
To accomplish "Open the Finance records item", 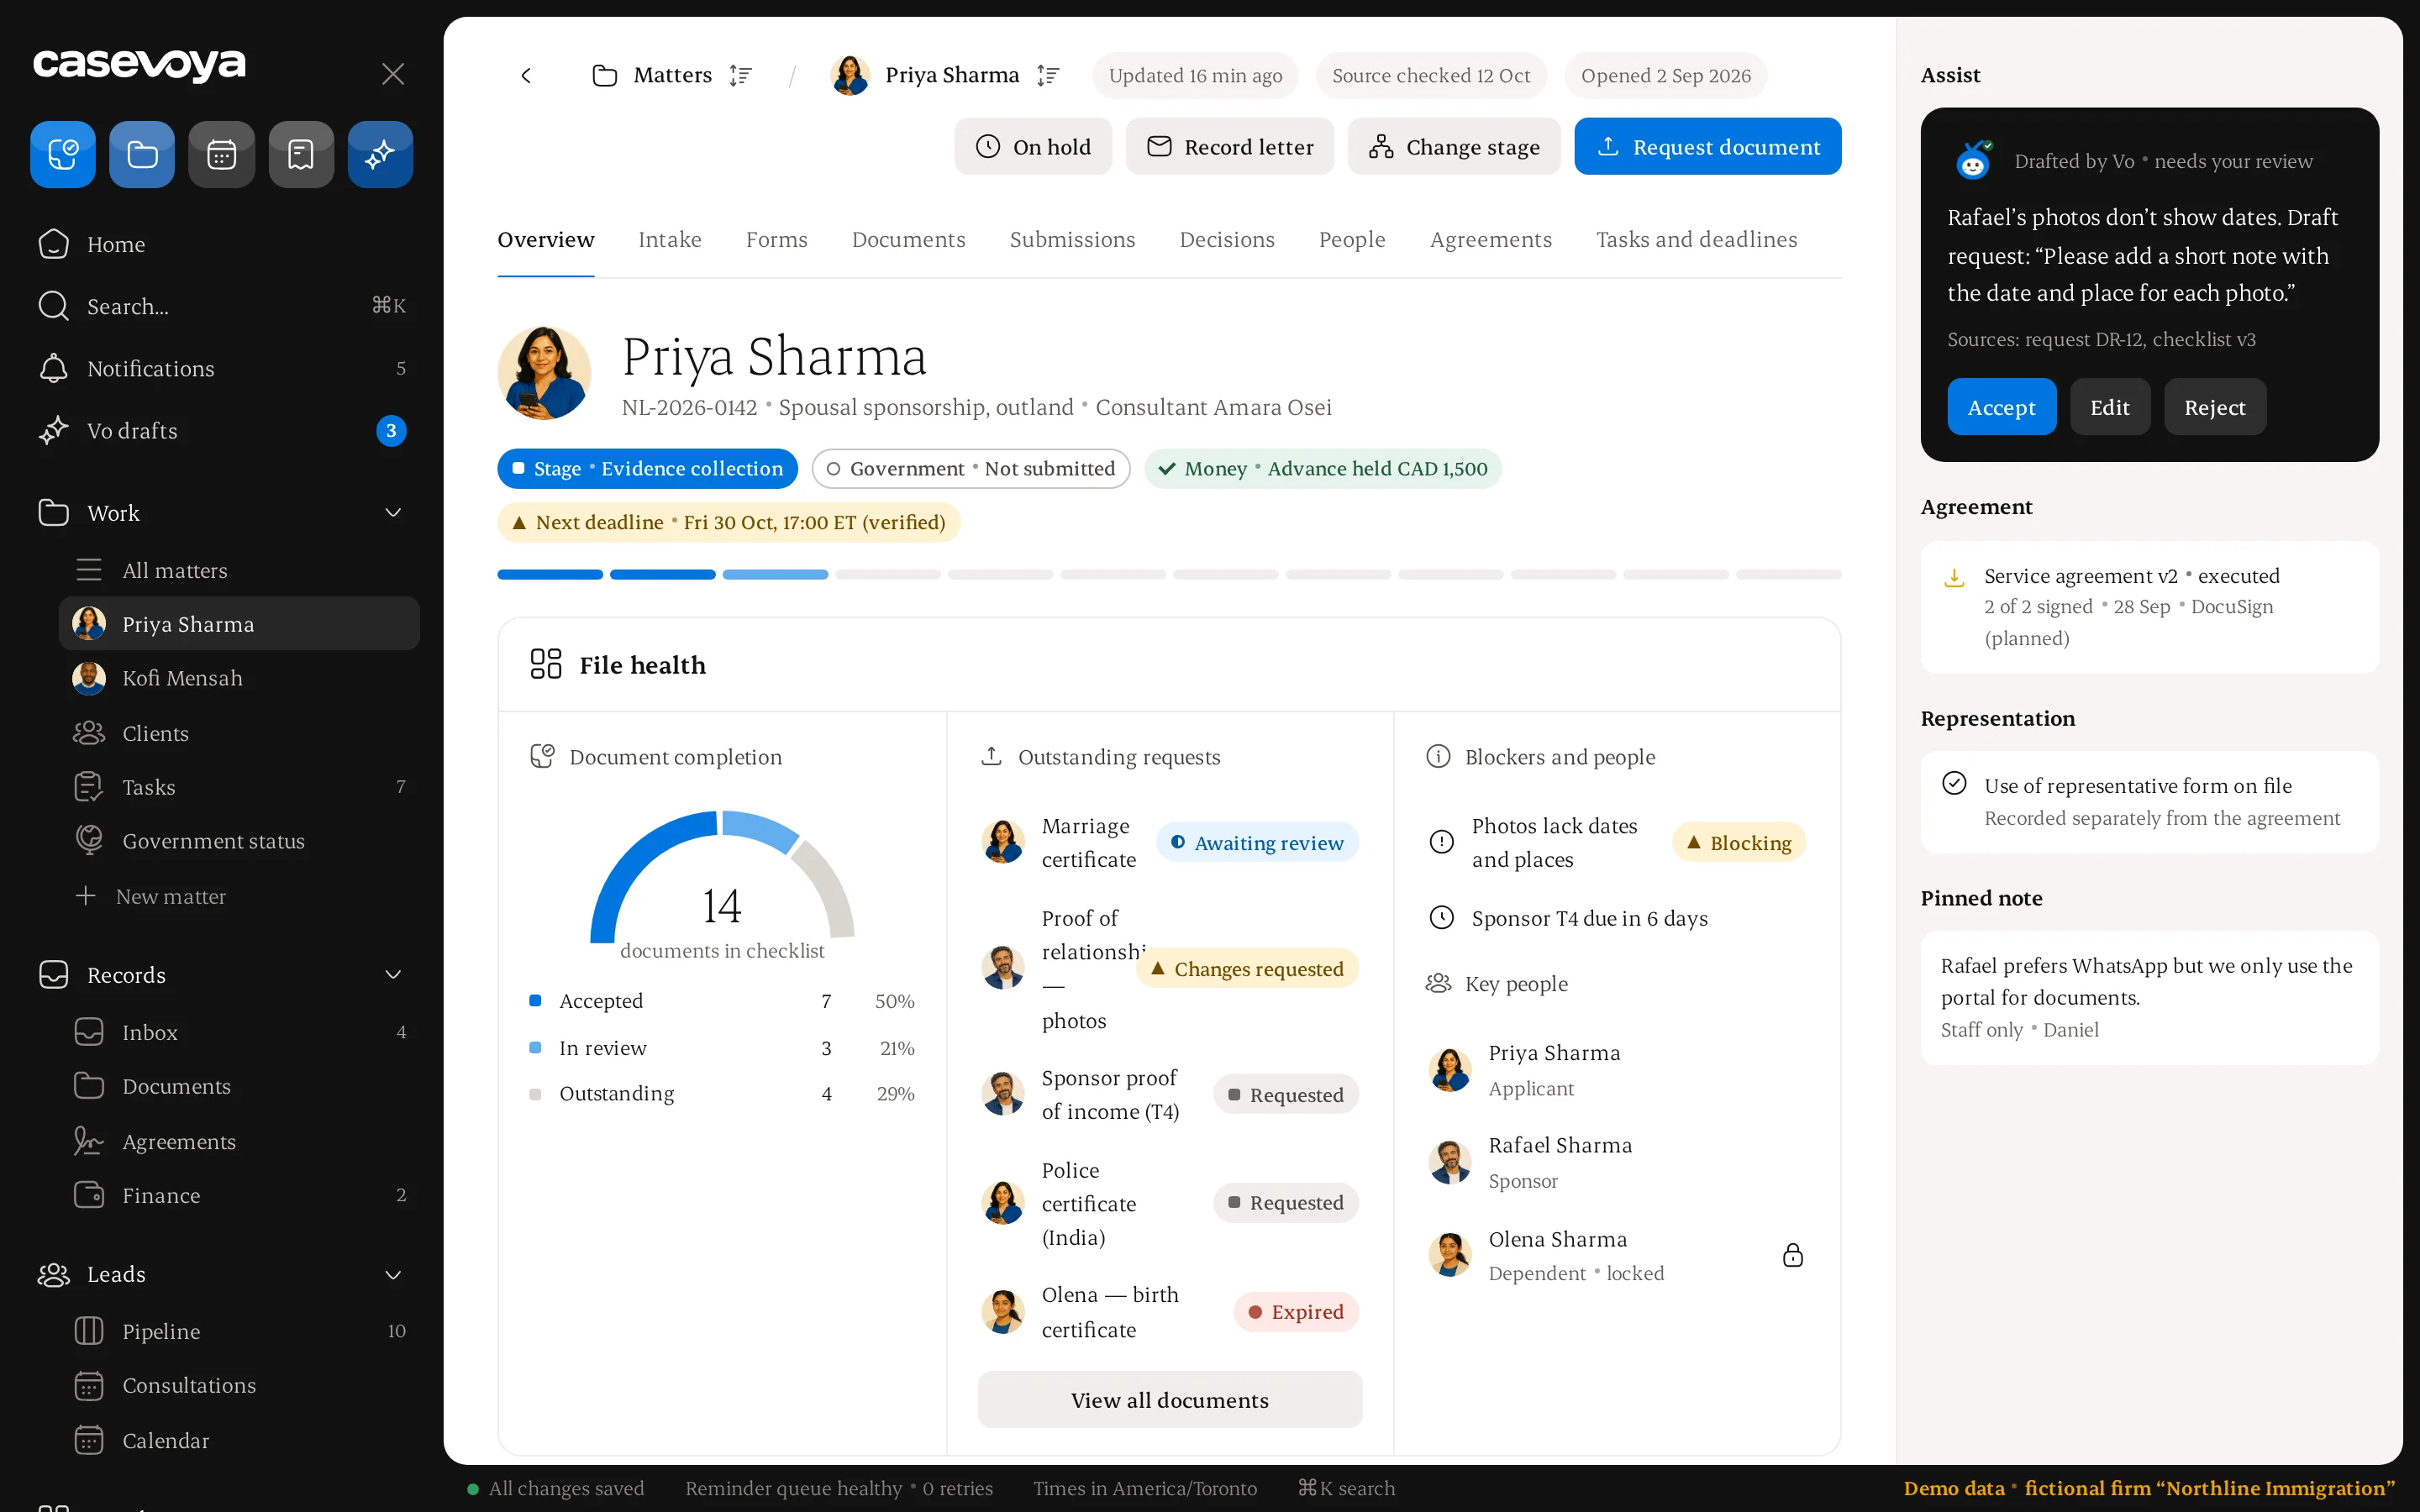I will 240,1195.
